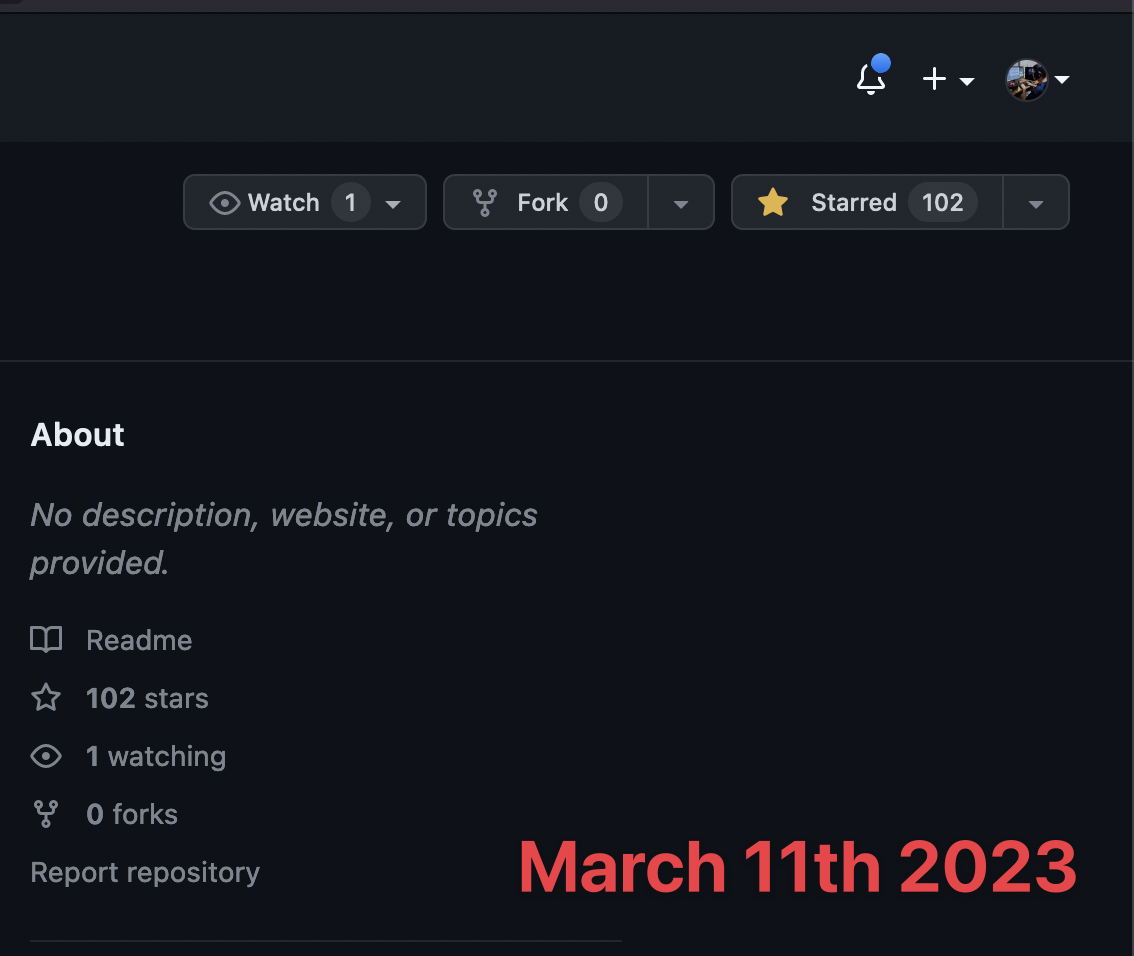The image size is (1134, 956).
Task: View the 102 stars list
Action: click(x=147, y=698)
